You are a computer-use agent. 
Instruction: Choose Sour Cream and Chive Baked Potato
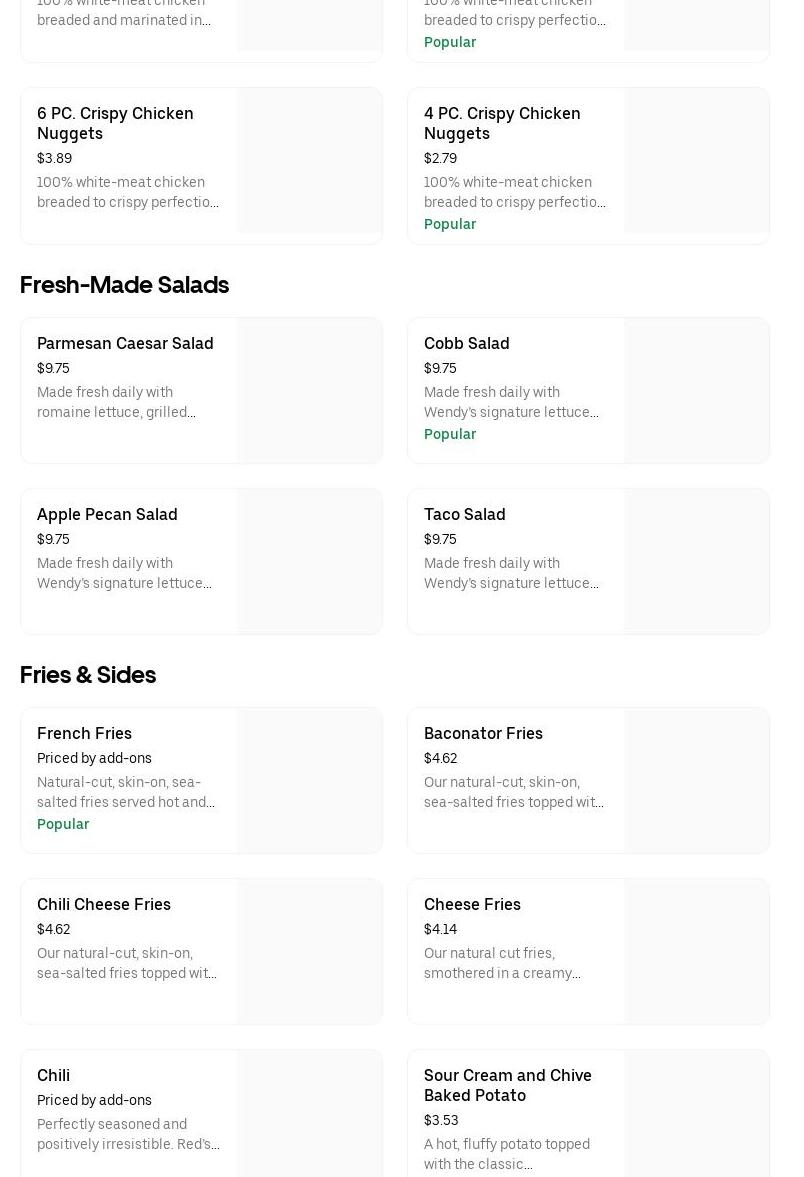[x=507, y=1085]
